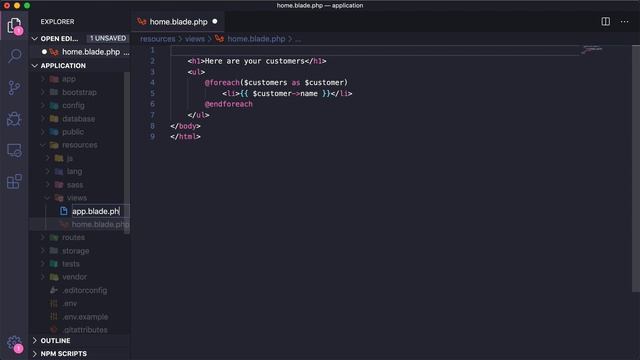640x360 pixels.
Task: Open the Remote Explorer icon
Action: 14,151
